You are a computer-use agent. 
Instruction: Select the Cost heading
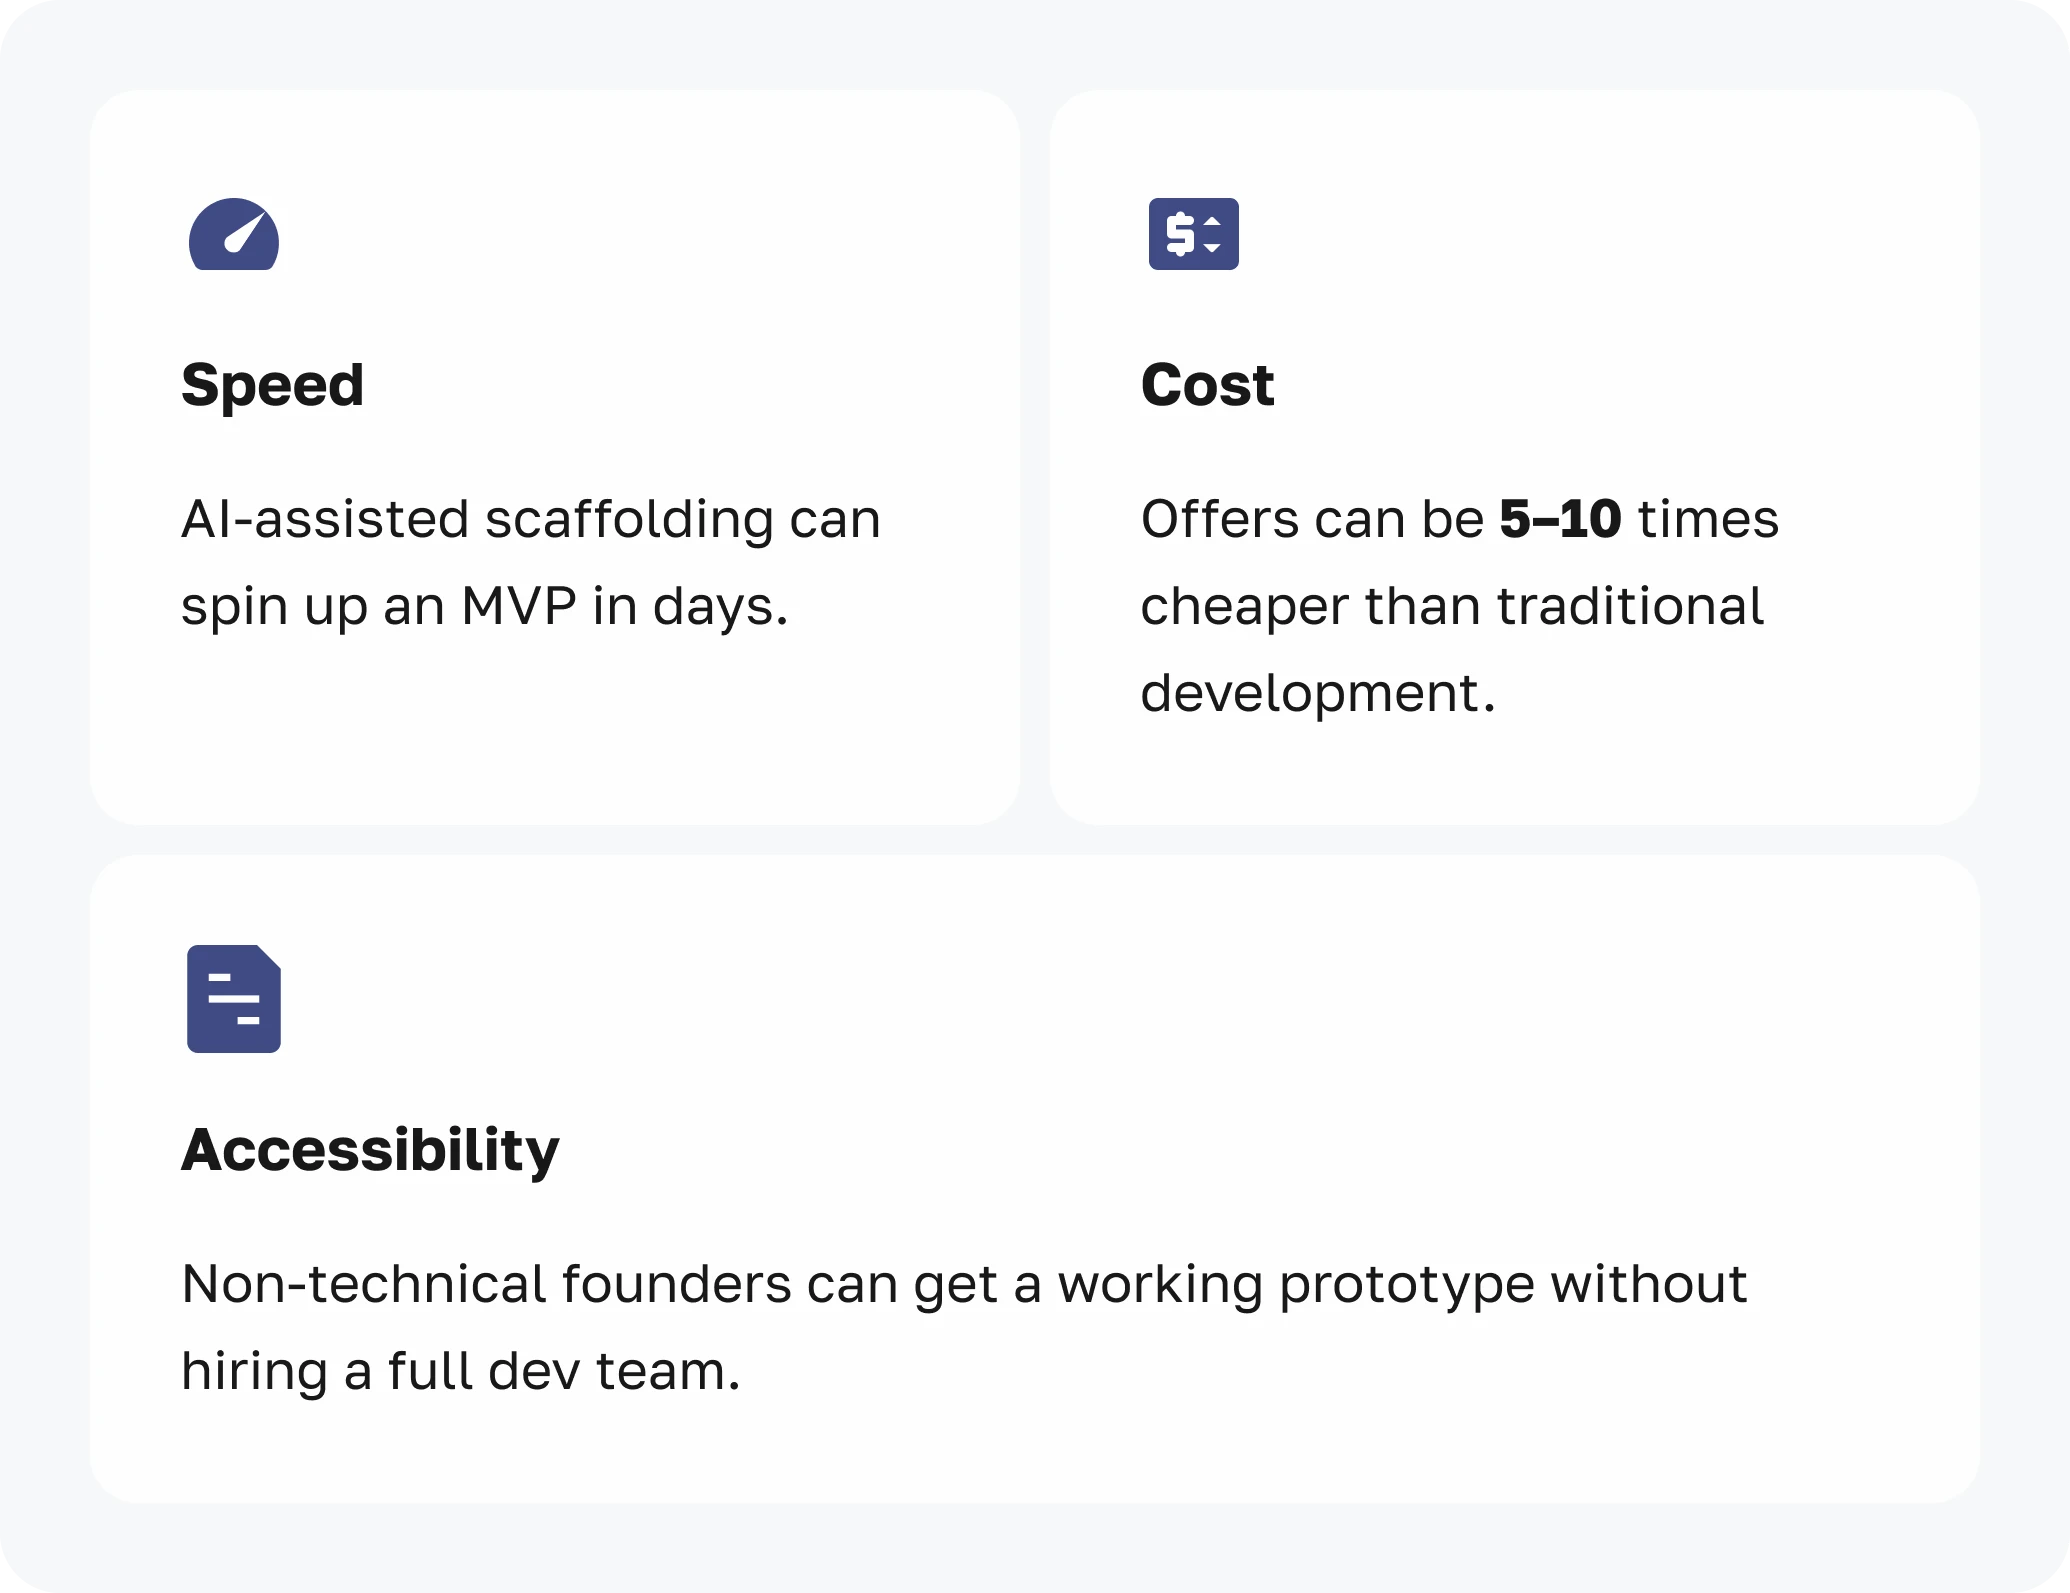coord(1207,385)
